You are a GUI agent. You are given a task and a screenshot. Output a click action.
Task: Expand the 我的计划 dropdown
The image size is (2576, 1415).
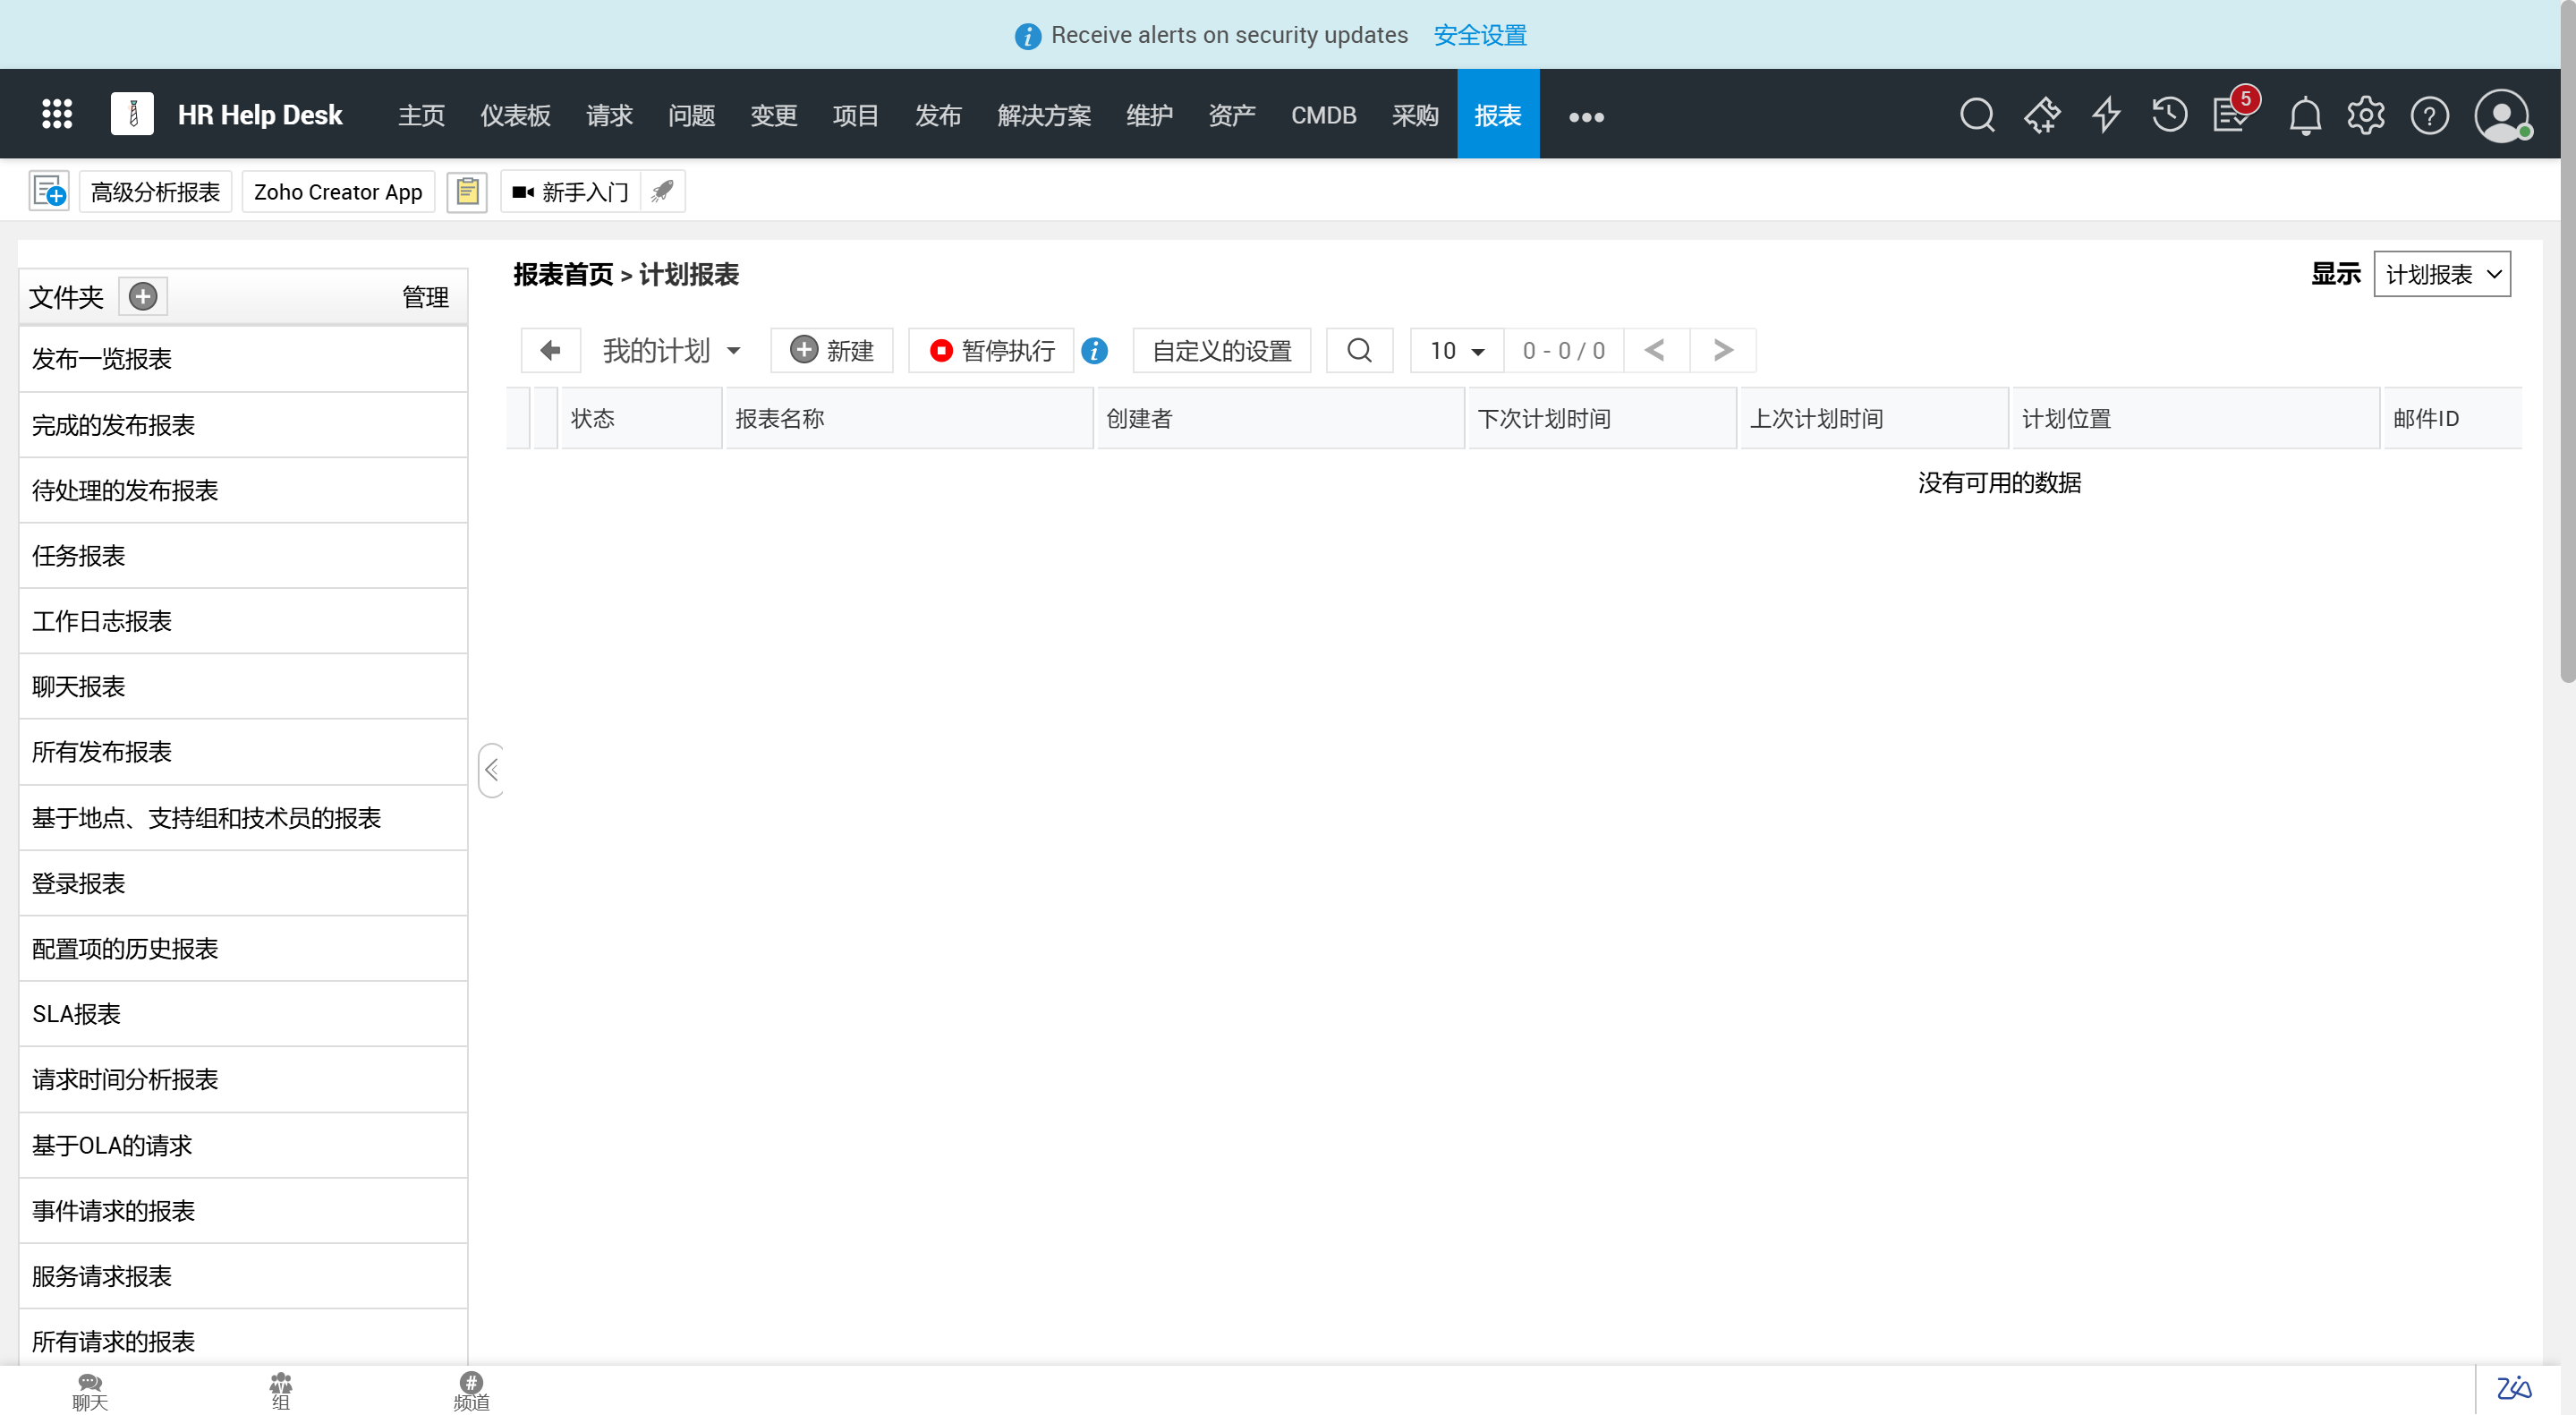(x=672, y=351)
